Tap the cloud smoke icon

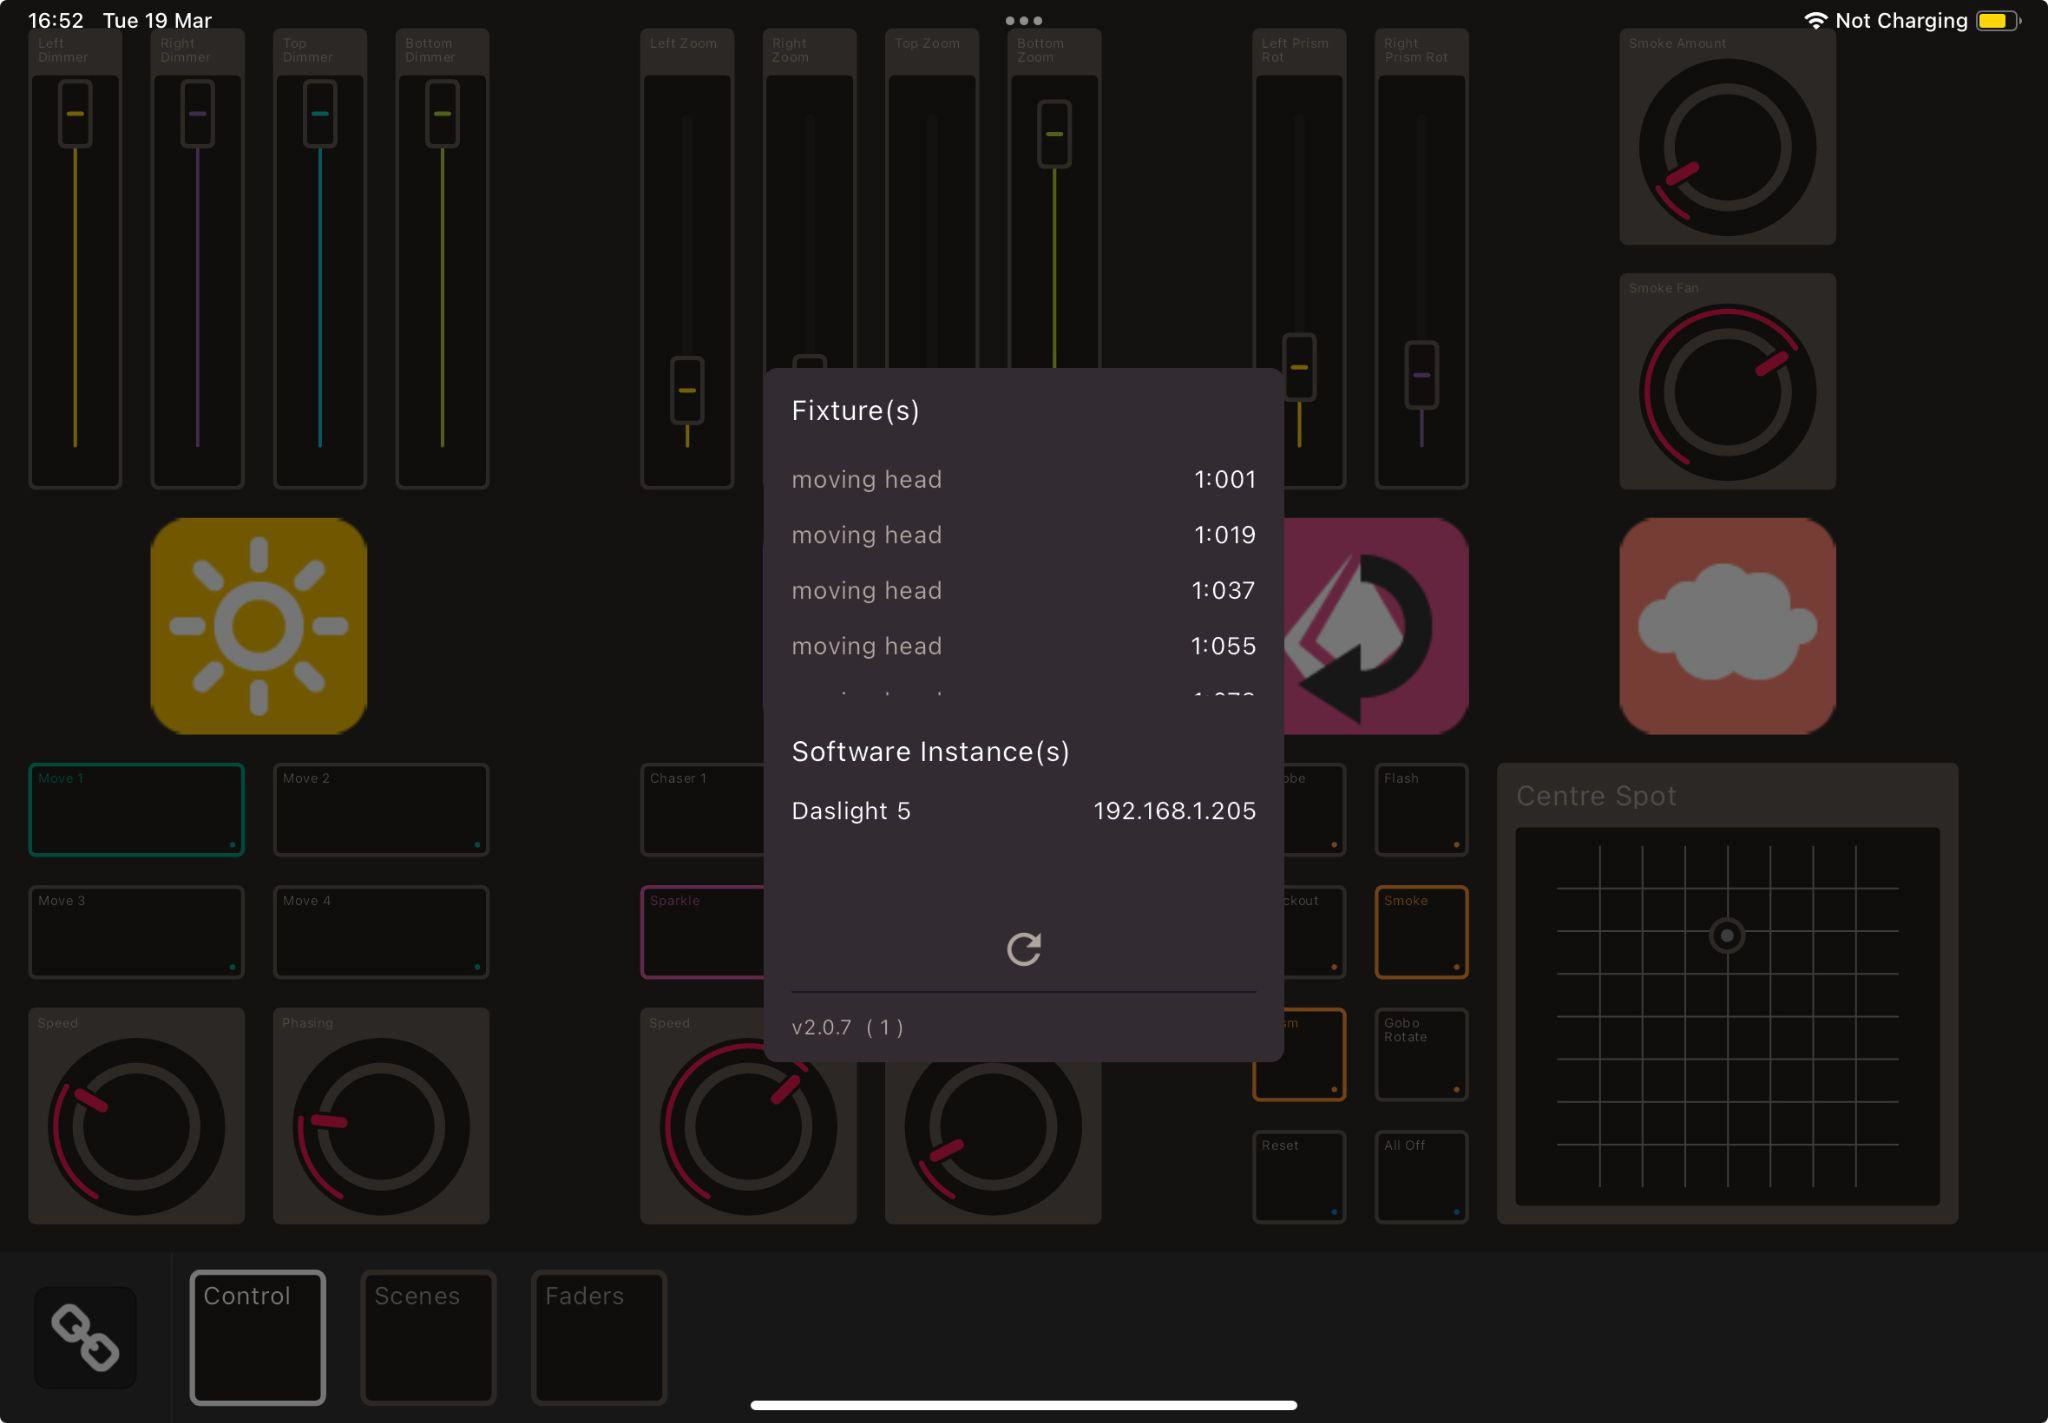pos(1727,626)
